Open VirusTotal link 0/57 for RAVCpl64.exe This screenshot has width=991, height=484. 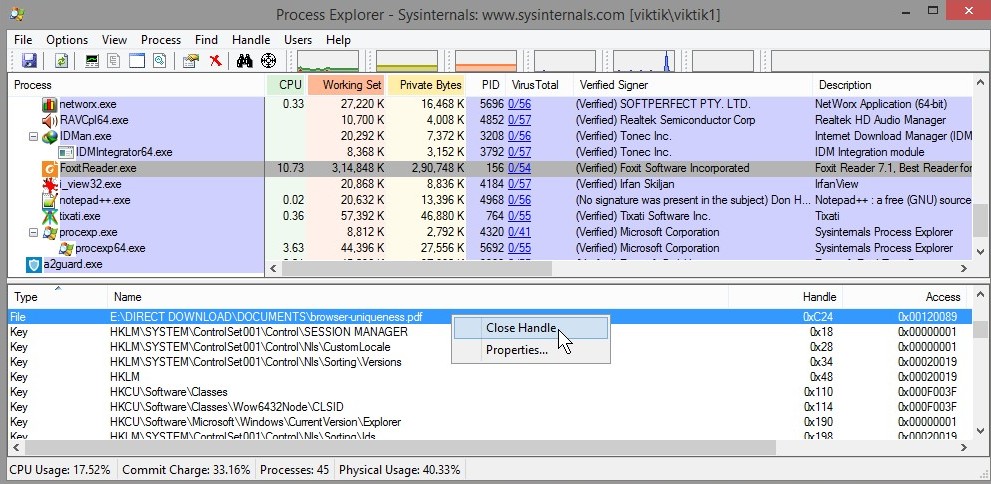[x=520, y=120]
